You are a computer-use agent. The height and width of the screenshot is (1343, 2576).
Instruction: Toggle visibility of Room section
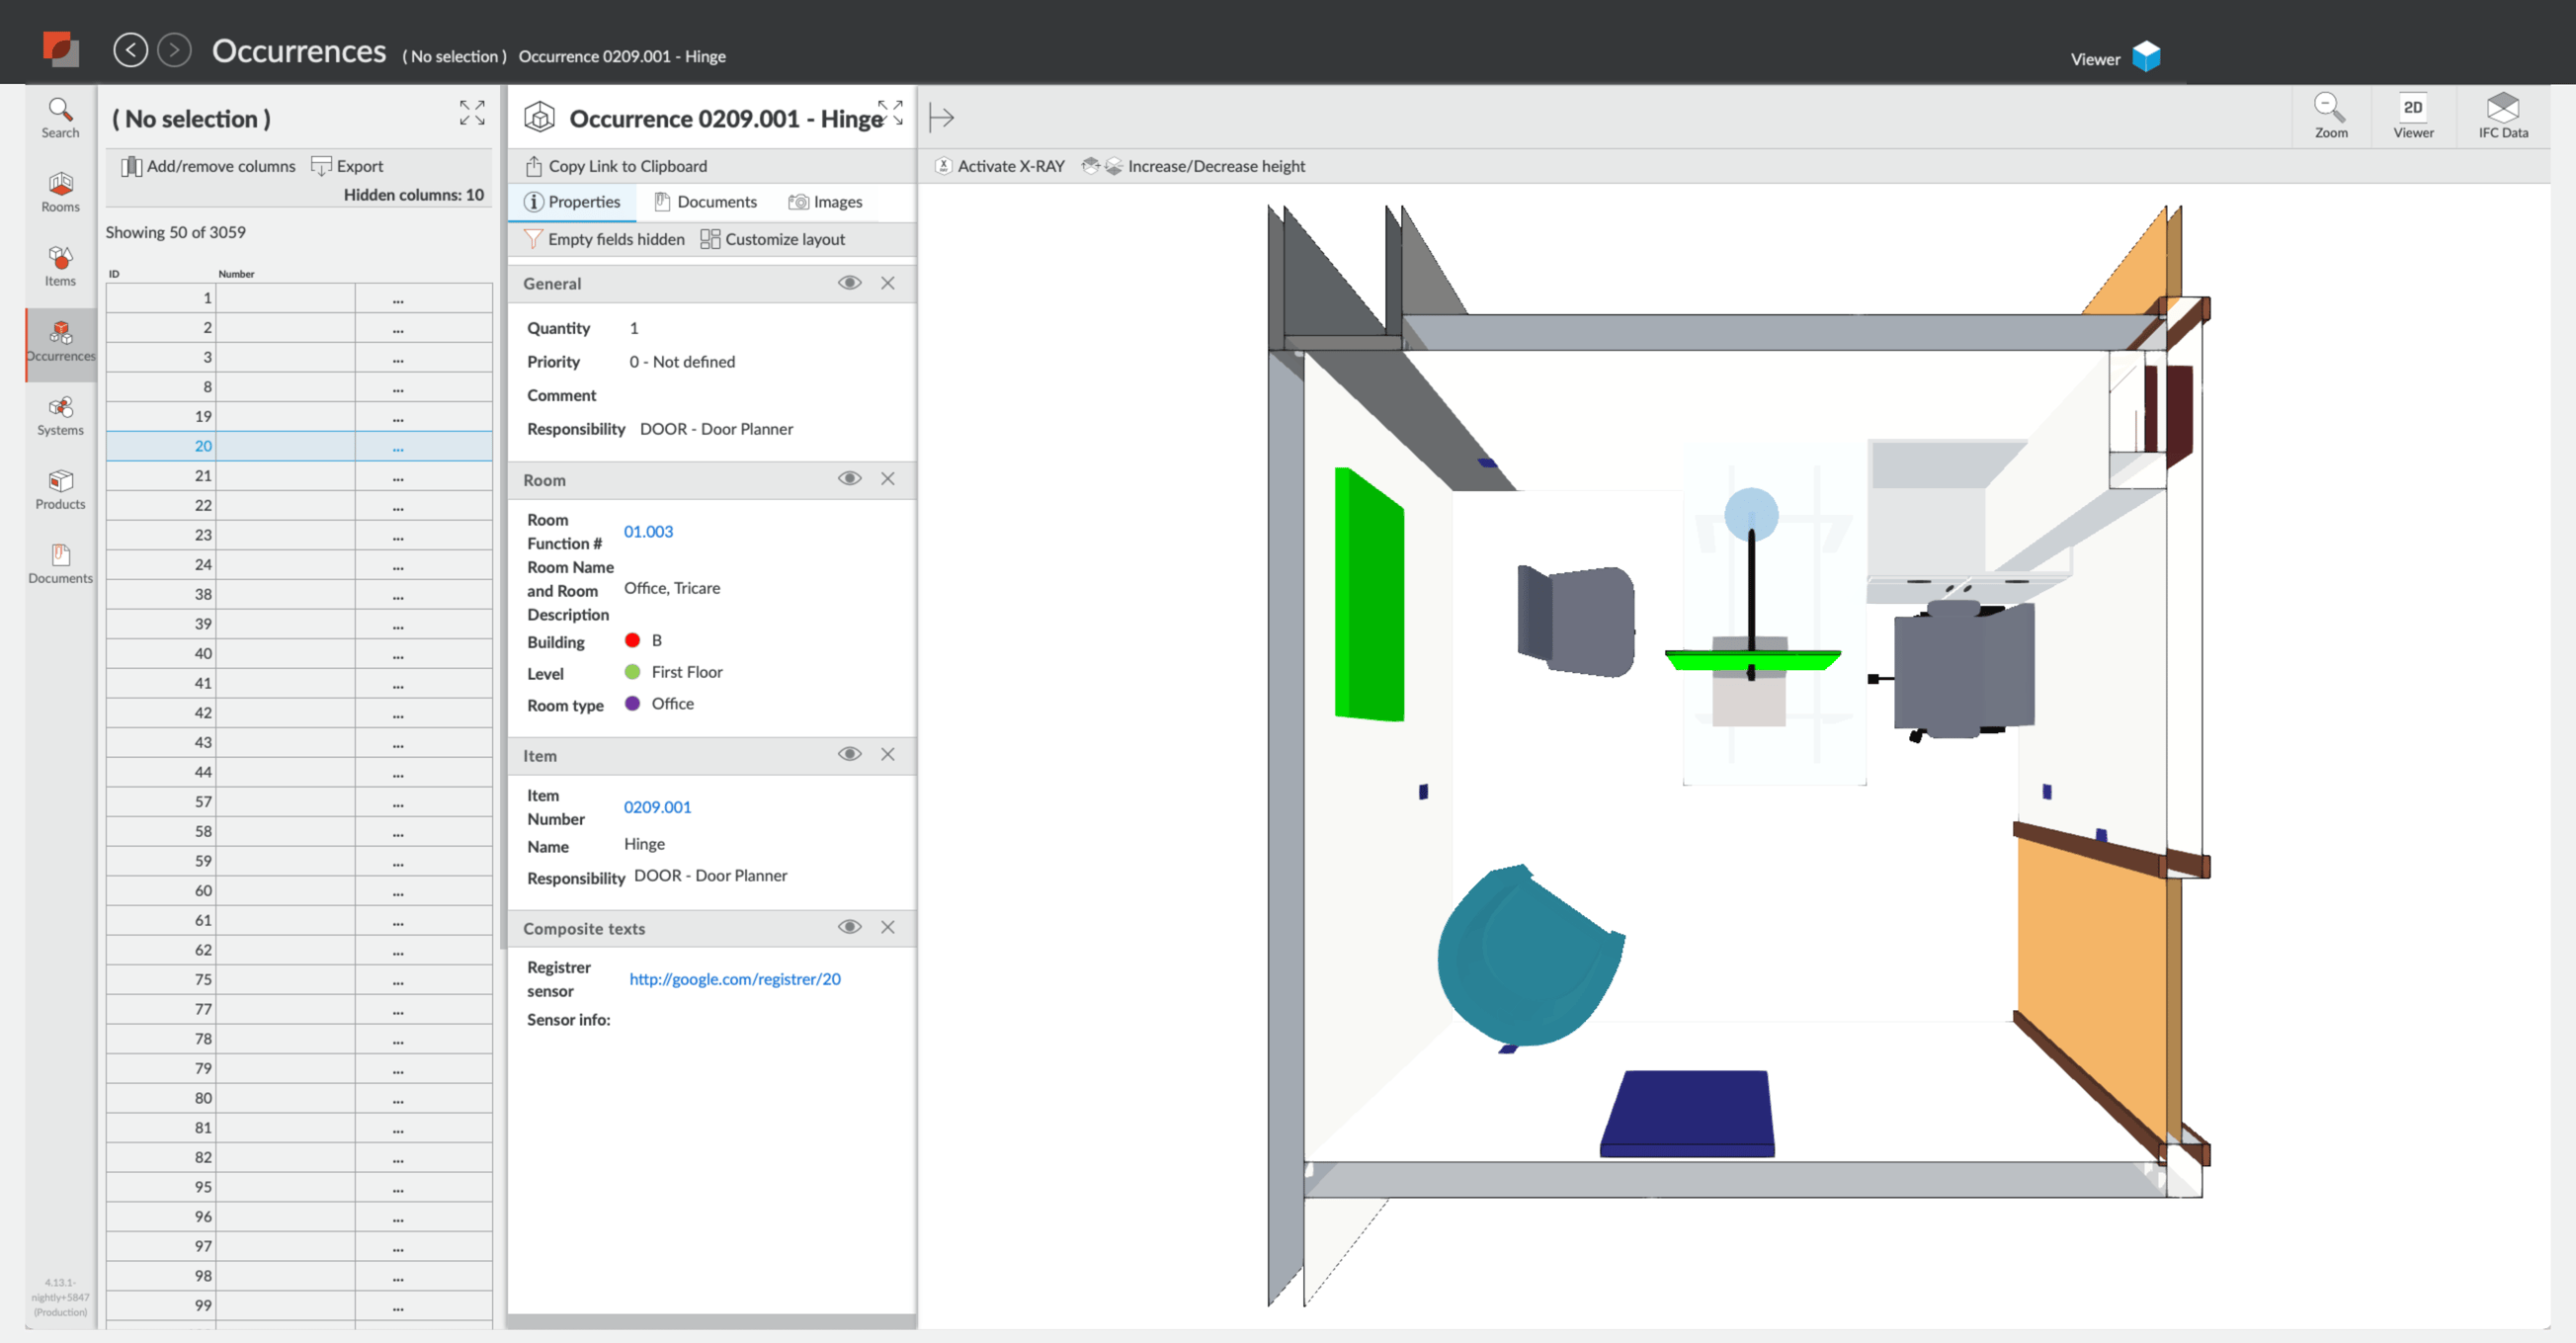(x=849, y=479)
